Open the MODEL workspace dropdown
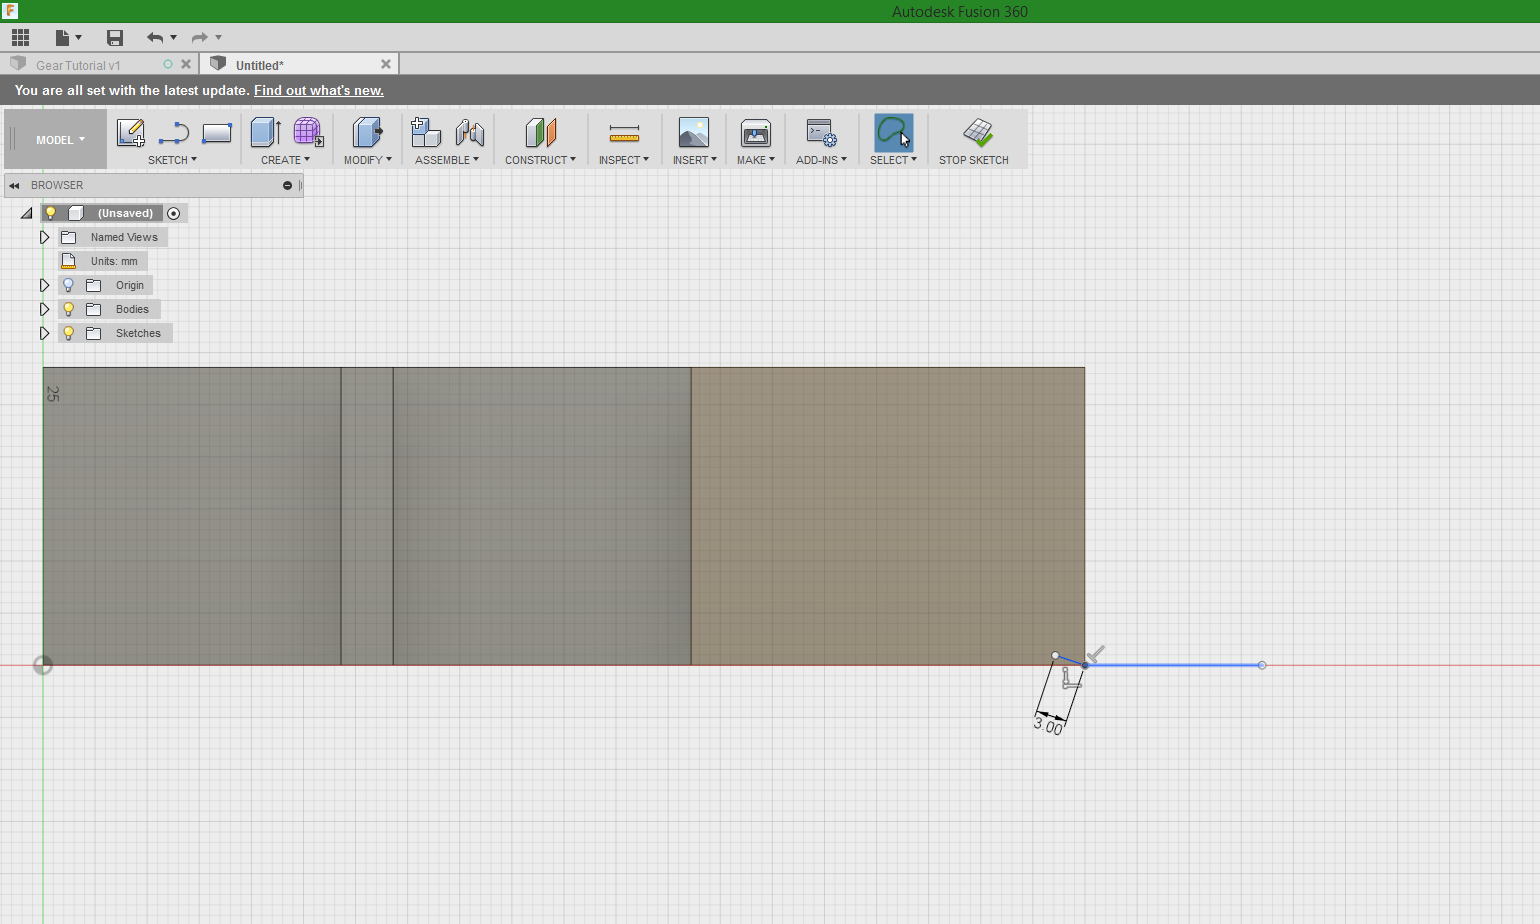The image size is (1540, 924). [60, 140]
